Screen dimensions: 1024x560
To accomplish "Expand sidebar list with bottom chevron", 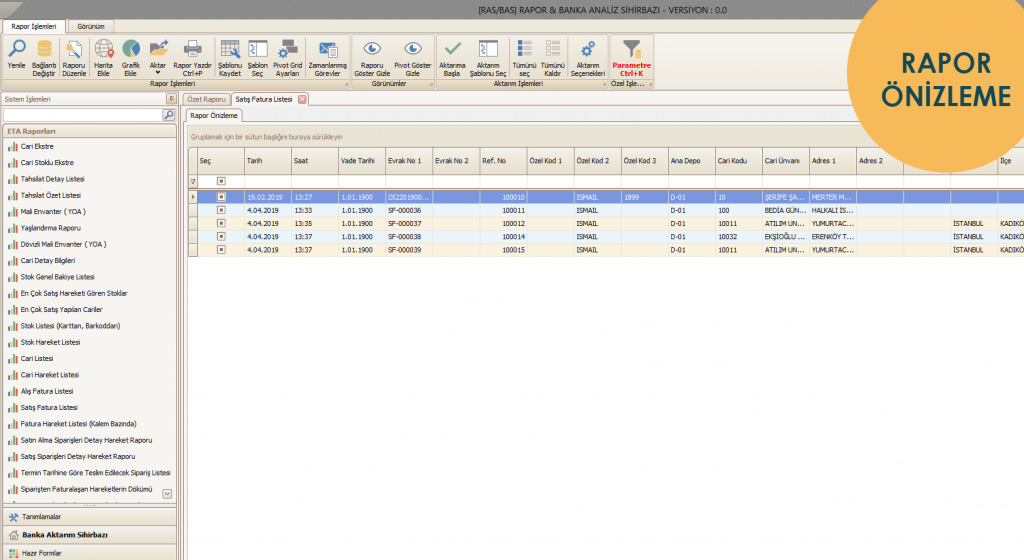I will pos(167,493).
